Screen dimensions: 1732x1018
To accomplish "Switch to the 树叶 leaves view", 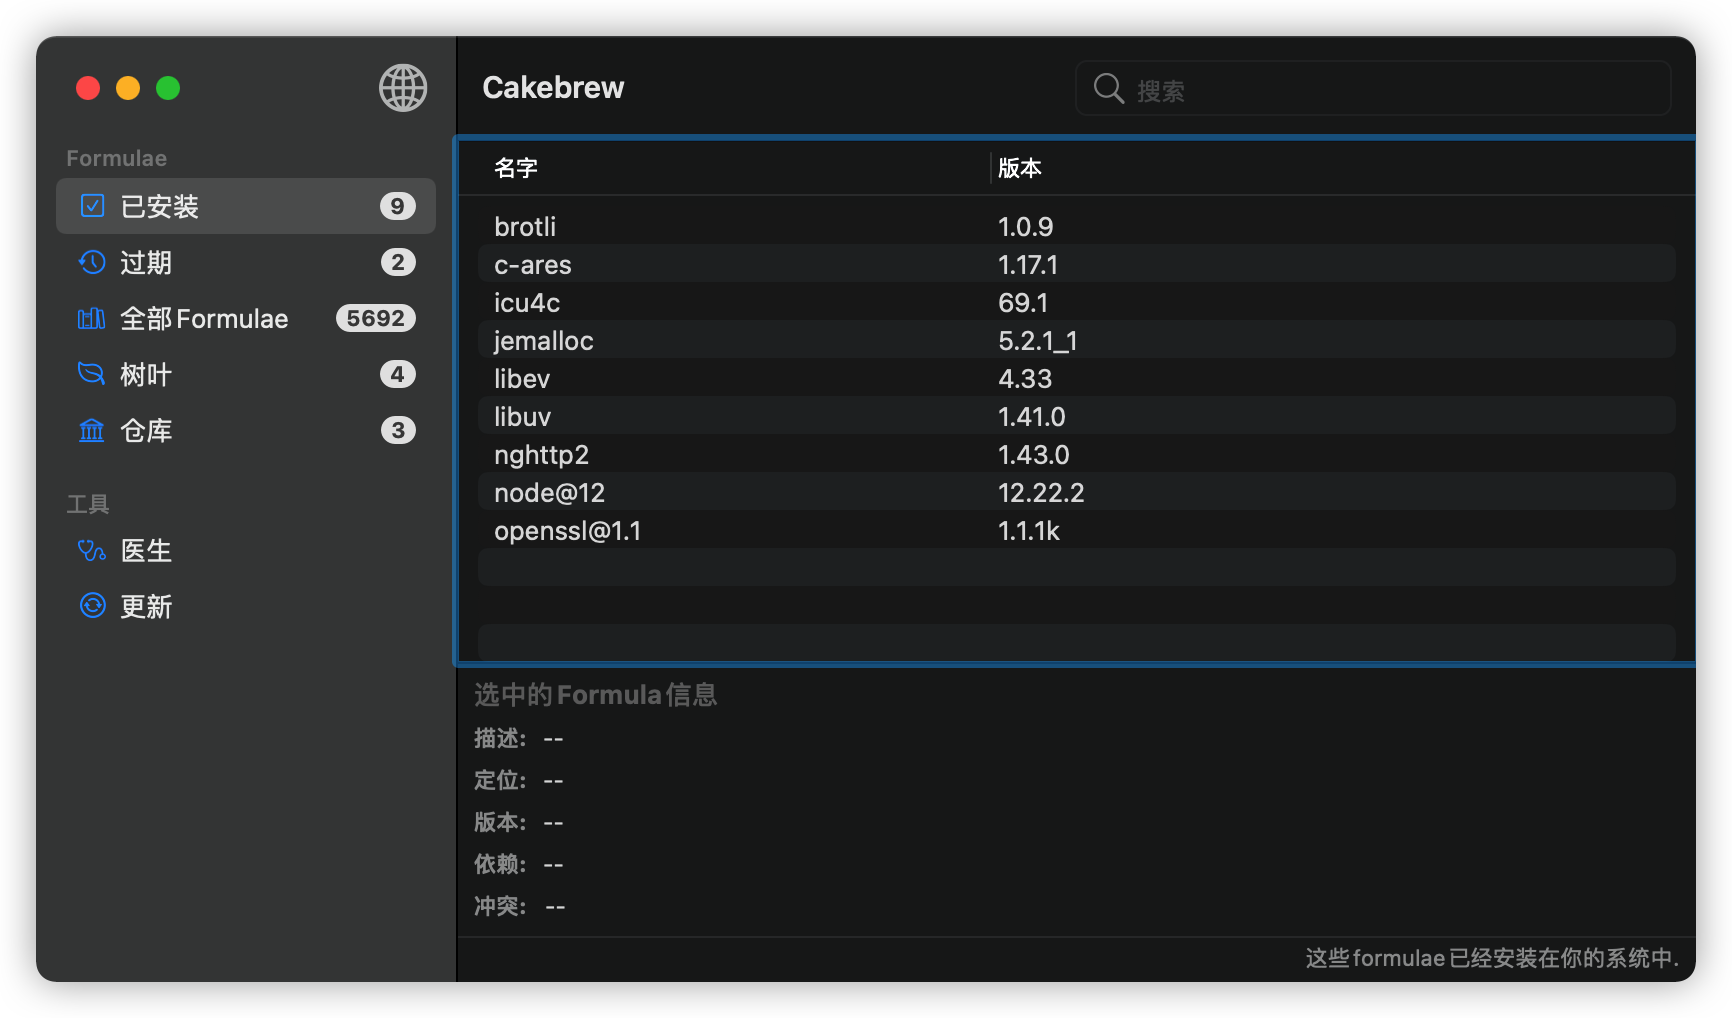I will point(246,374).
